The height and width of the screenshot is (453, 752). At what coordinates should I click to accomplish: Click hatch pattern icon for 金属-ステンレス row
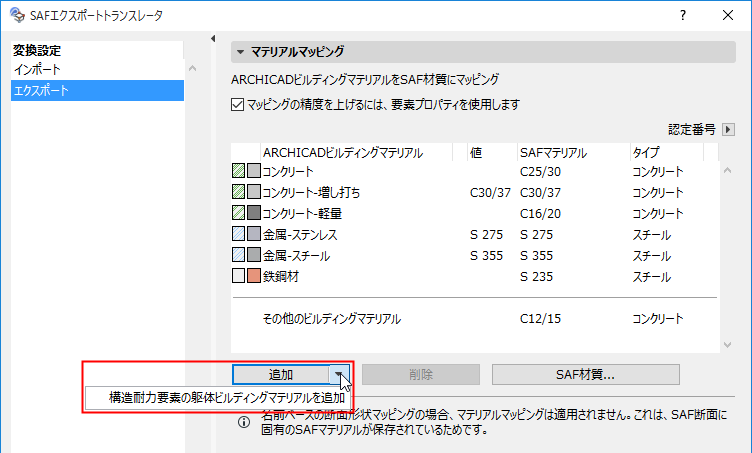pos(238,234)
